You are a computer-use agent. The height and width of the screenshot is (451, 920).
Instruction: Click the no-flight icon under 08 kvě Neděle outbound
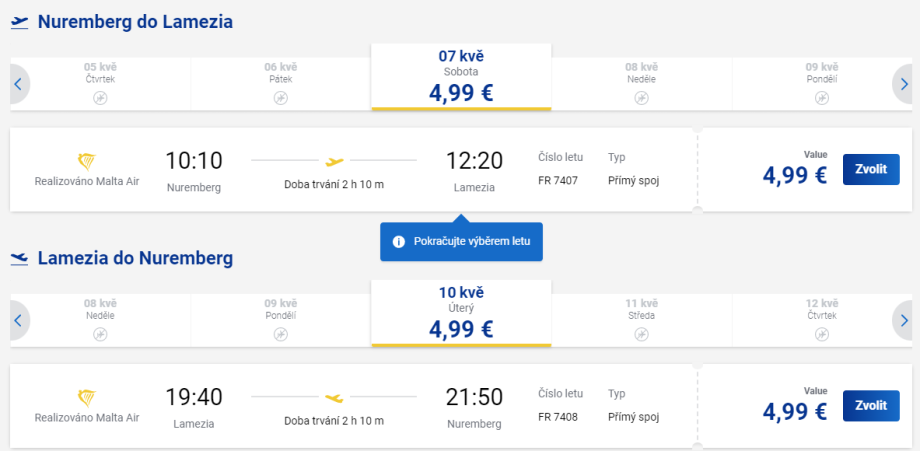tap(641, 98)
